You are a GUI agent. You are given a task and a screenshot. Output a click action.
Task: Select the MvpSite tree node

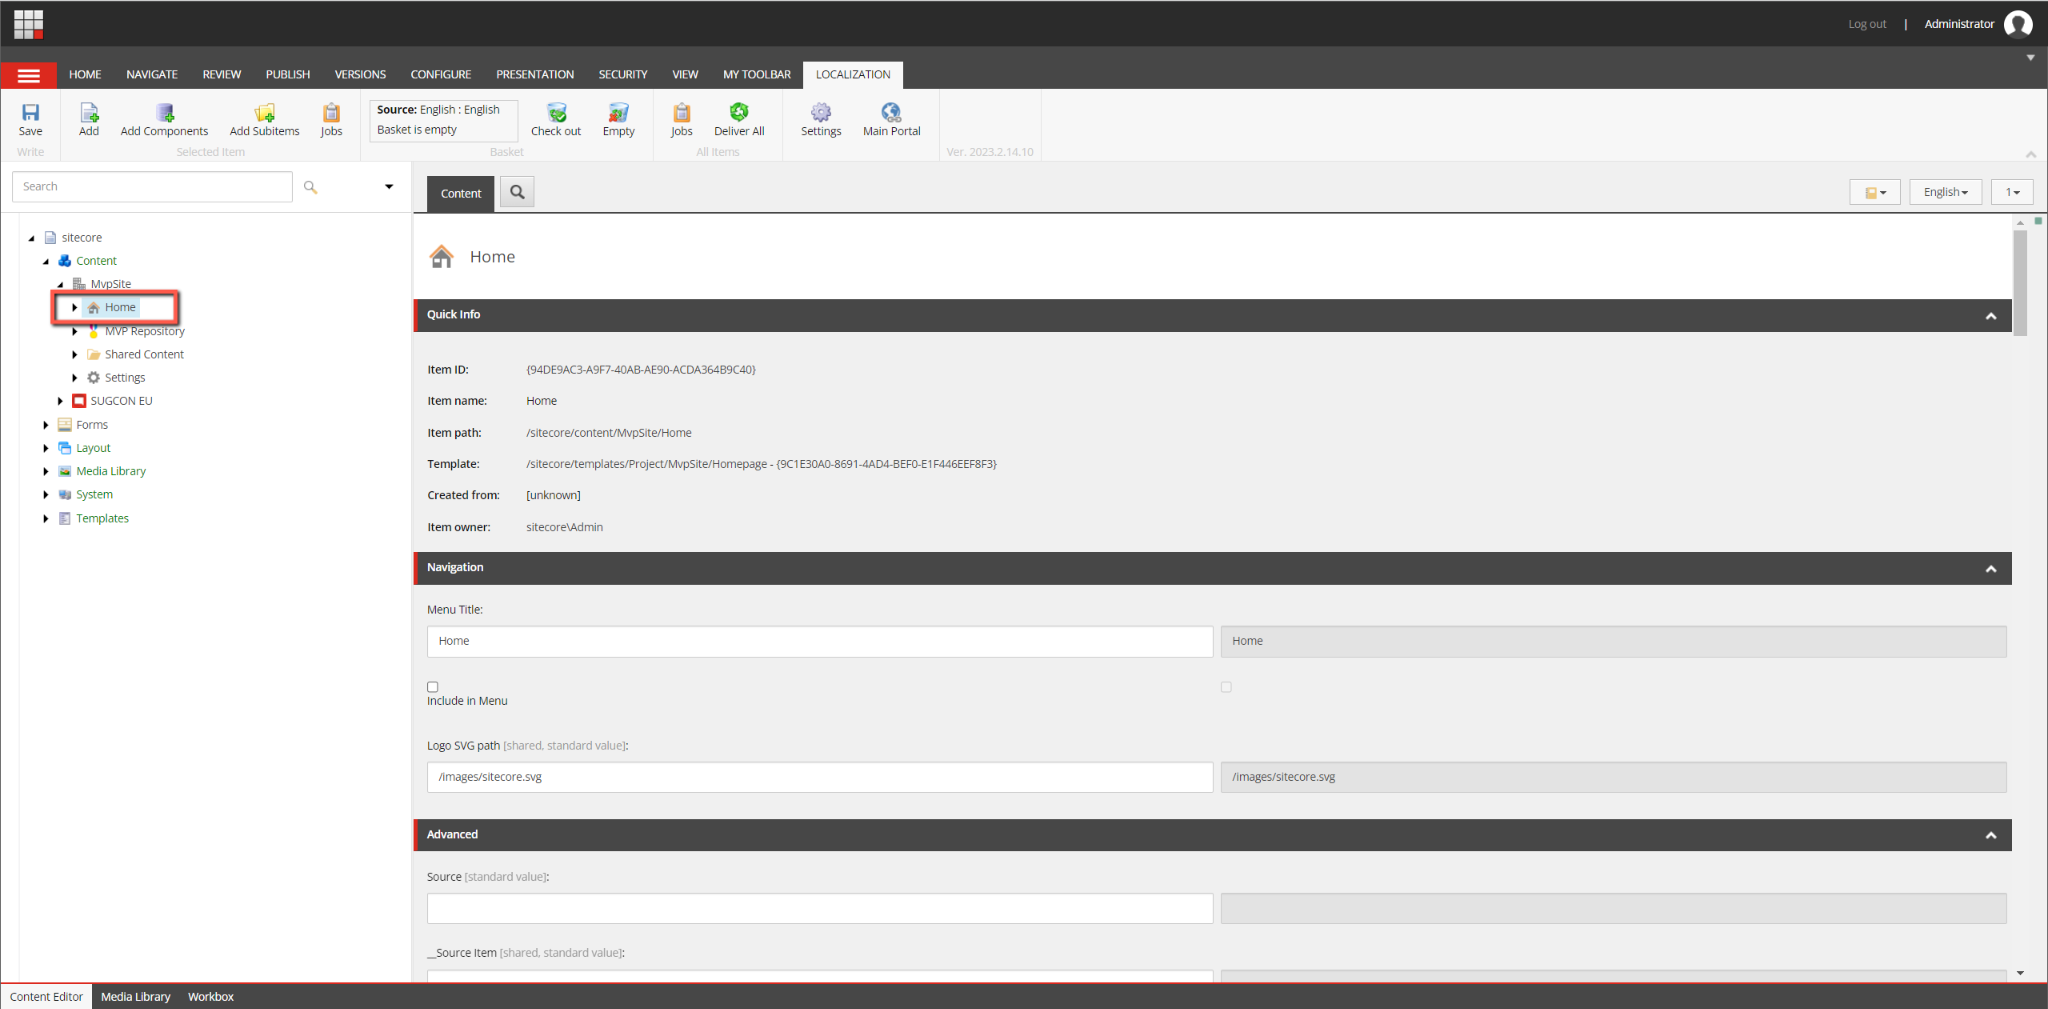(x=110, y=284)
